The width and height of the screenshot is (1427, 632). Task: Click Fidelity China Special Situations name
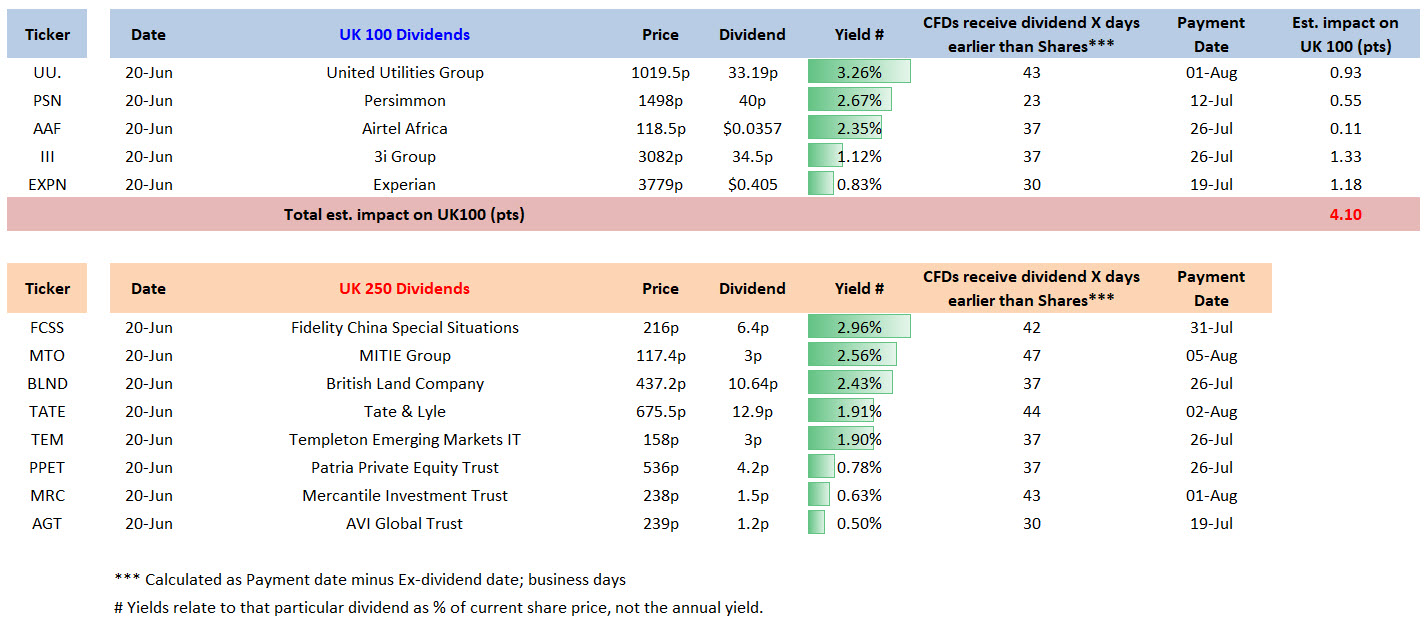click(405, 328)
